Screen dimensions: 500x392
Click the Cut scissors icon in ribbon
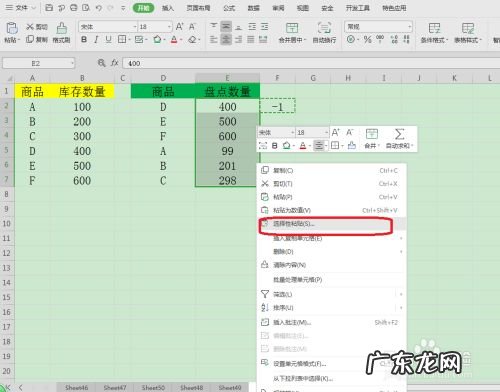tap(30, 27)
